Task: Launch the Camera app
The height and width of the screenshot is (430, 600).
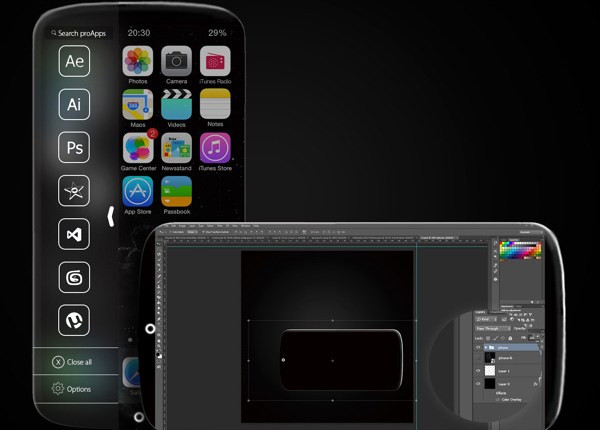Action: click(x=176, y=61)
